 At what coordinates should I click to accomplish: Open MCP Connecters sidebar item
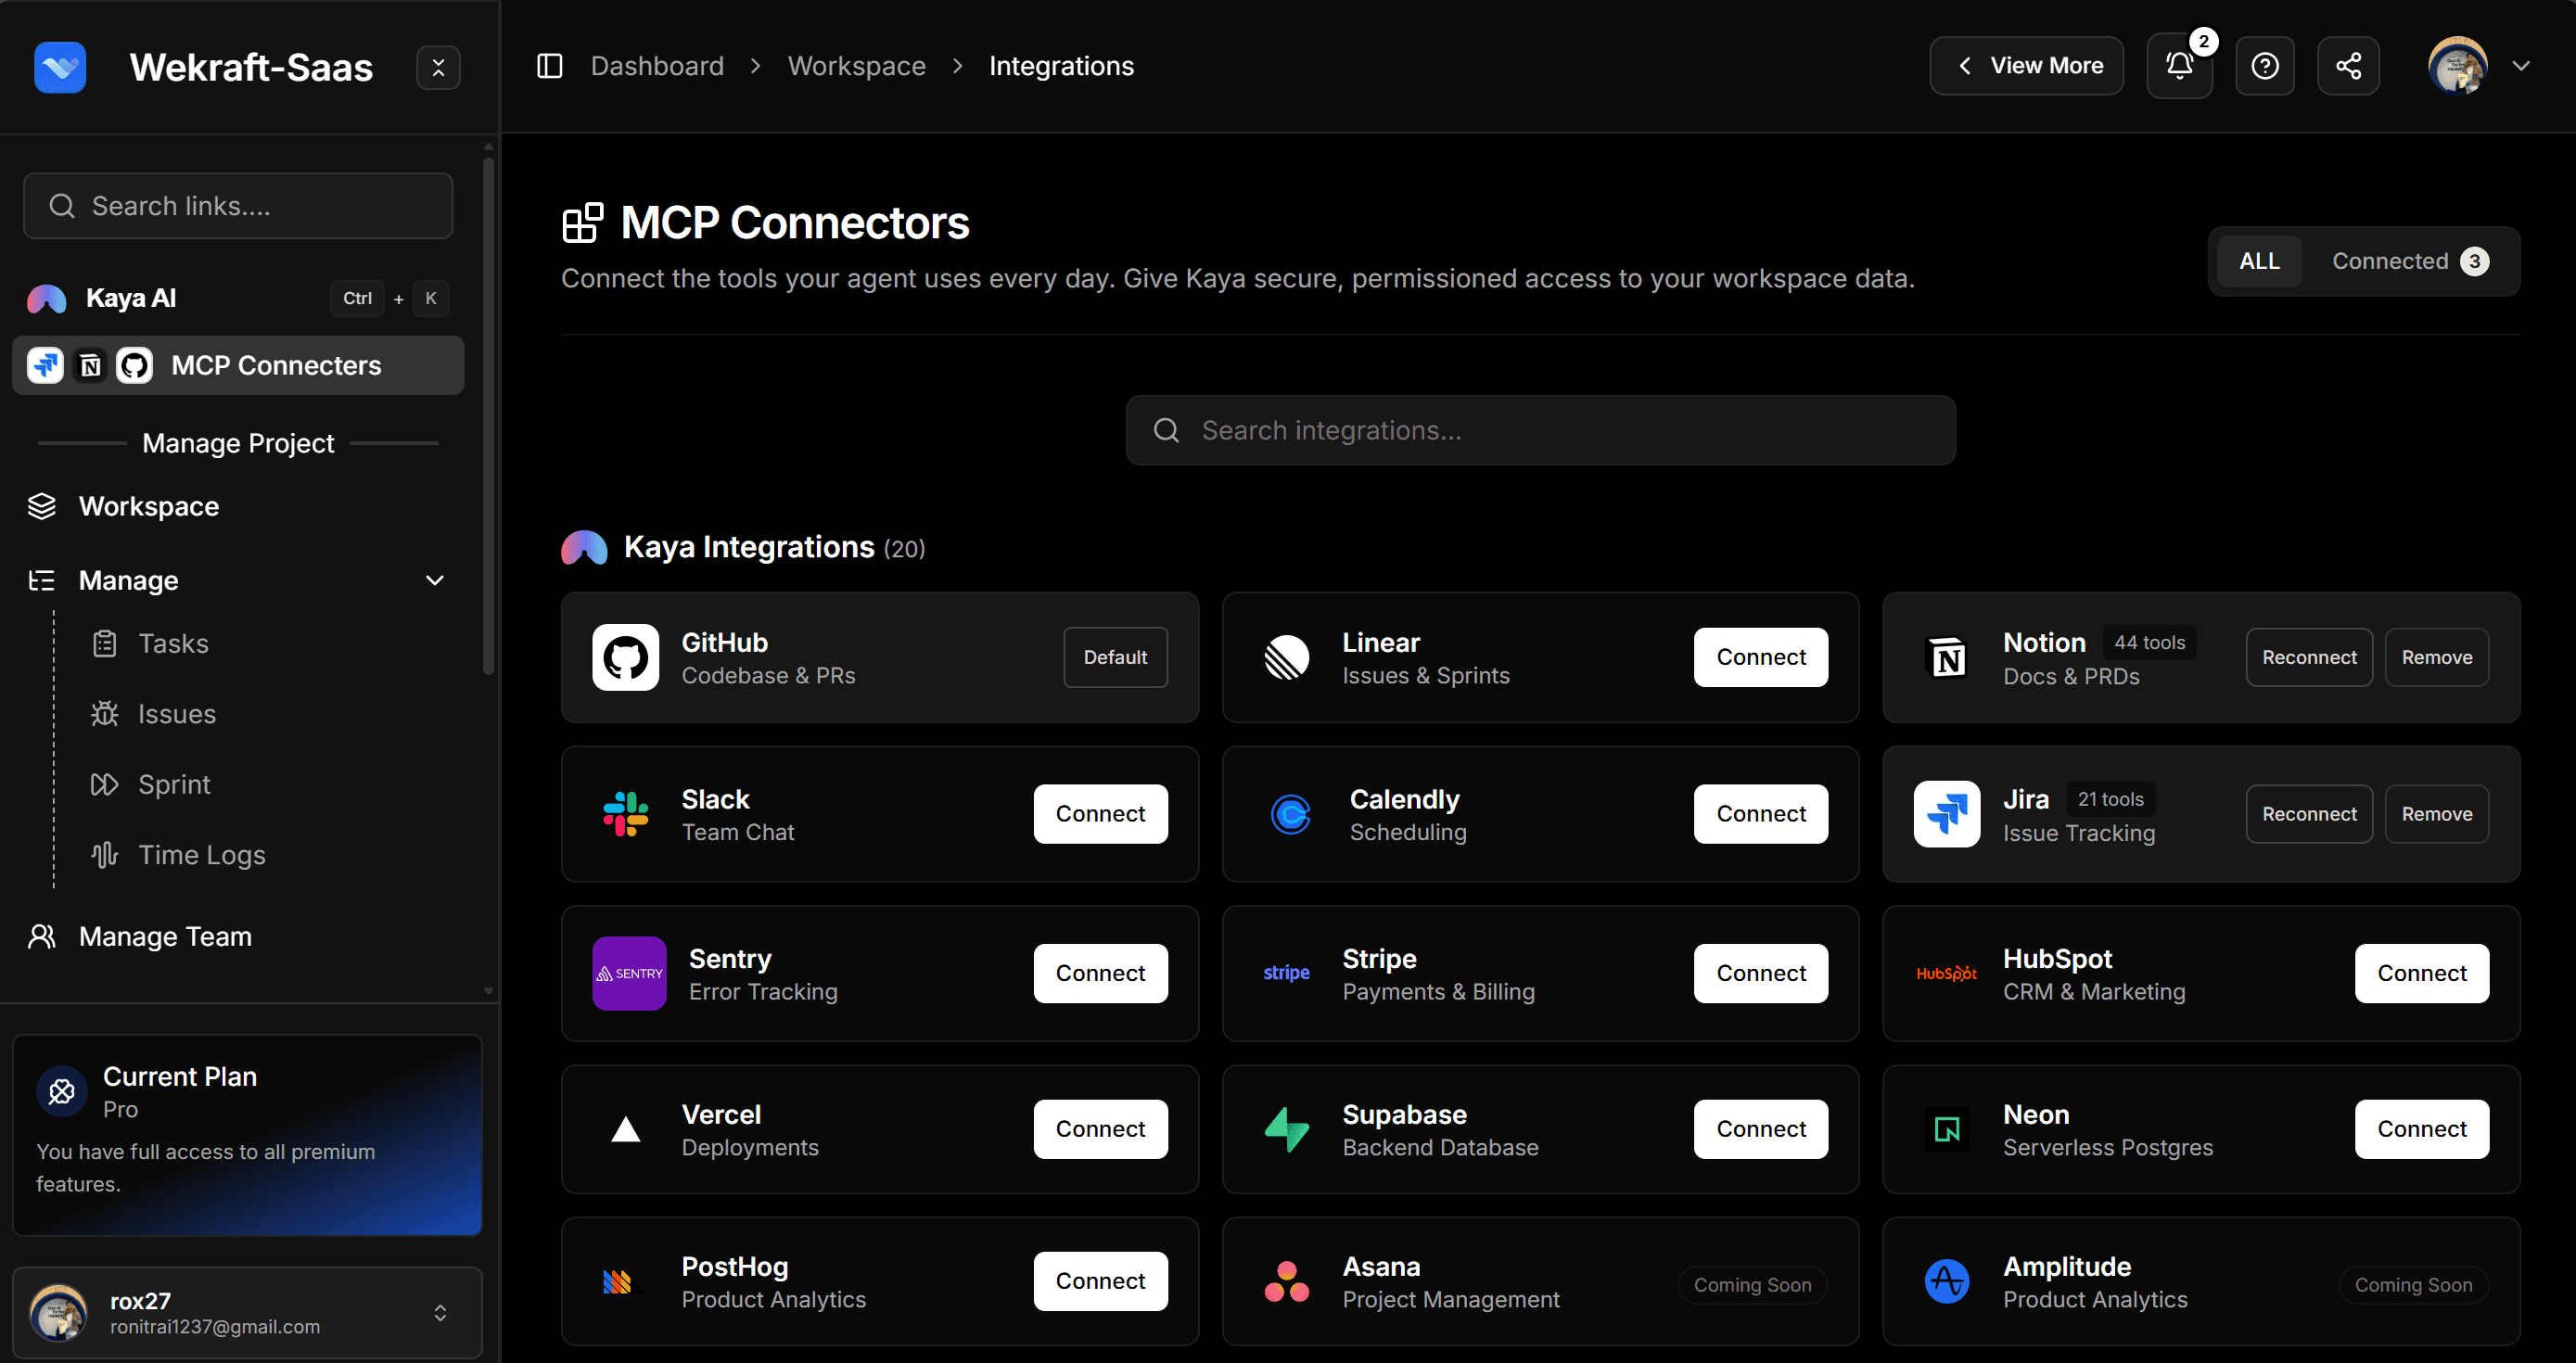pos(238,365)
